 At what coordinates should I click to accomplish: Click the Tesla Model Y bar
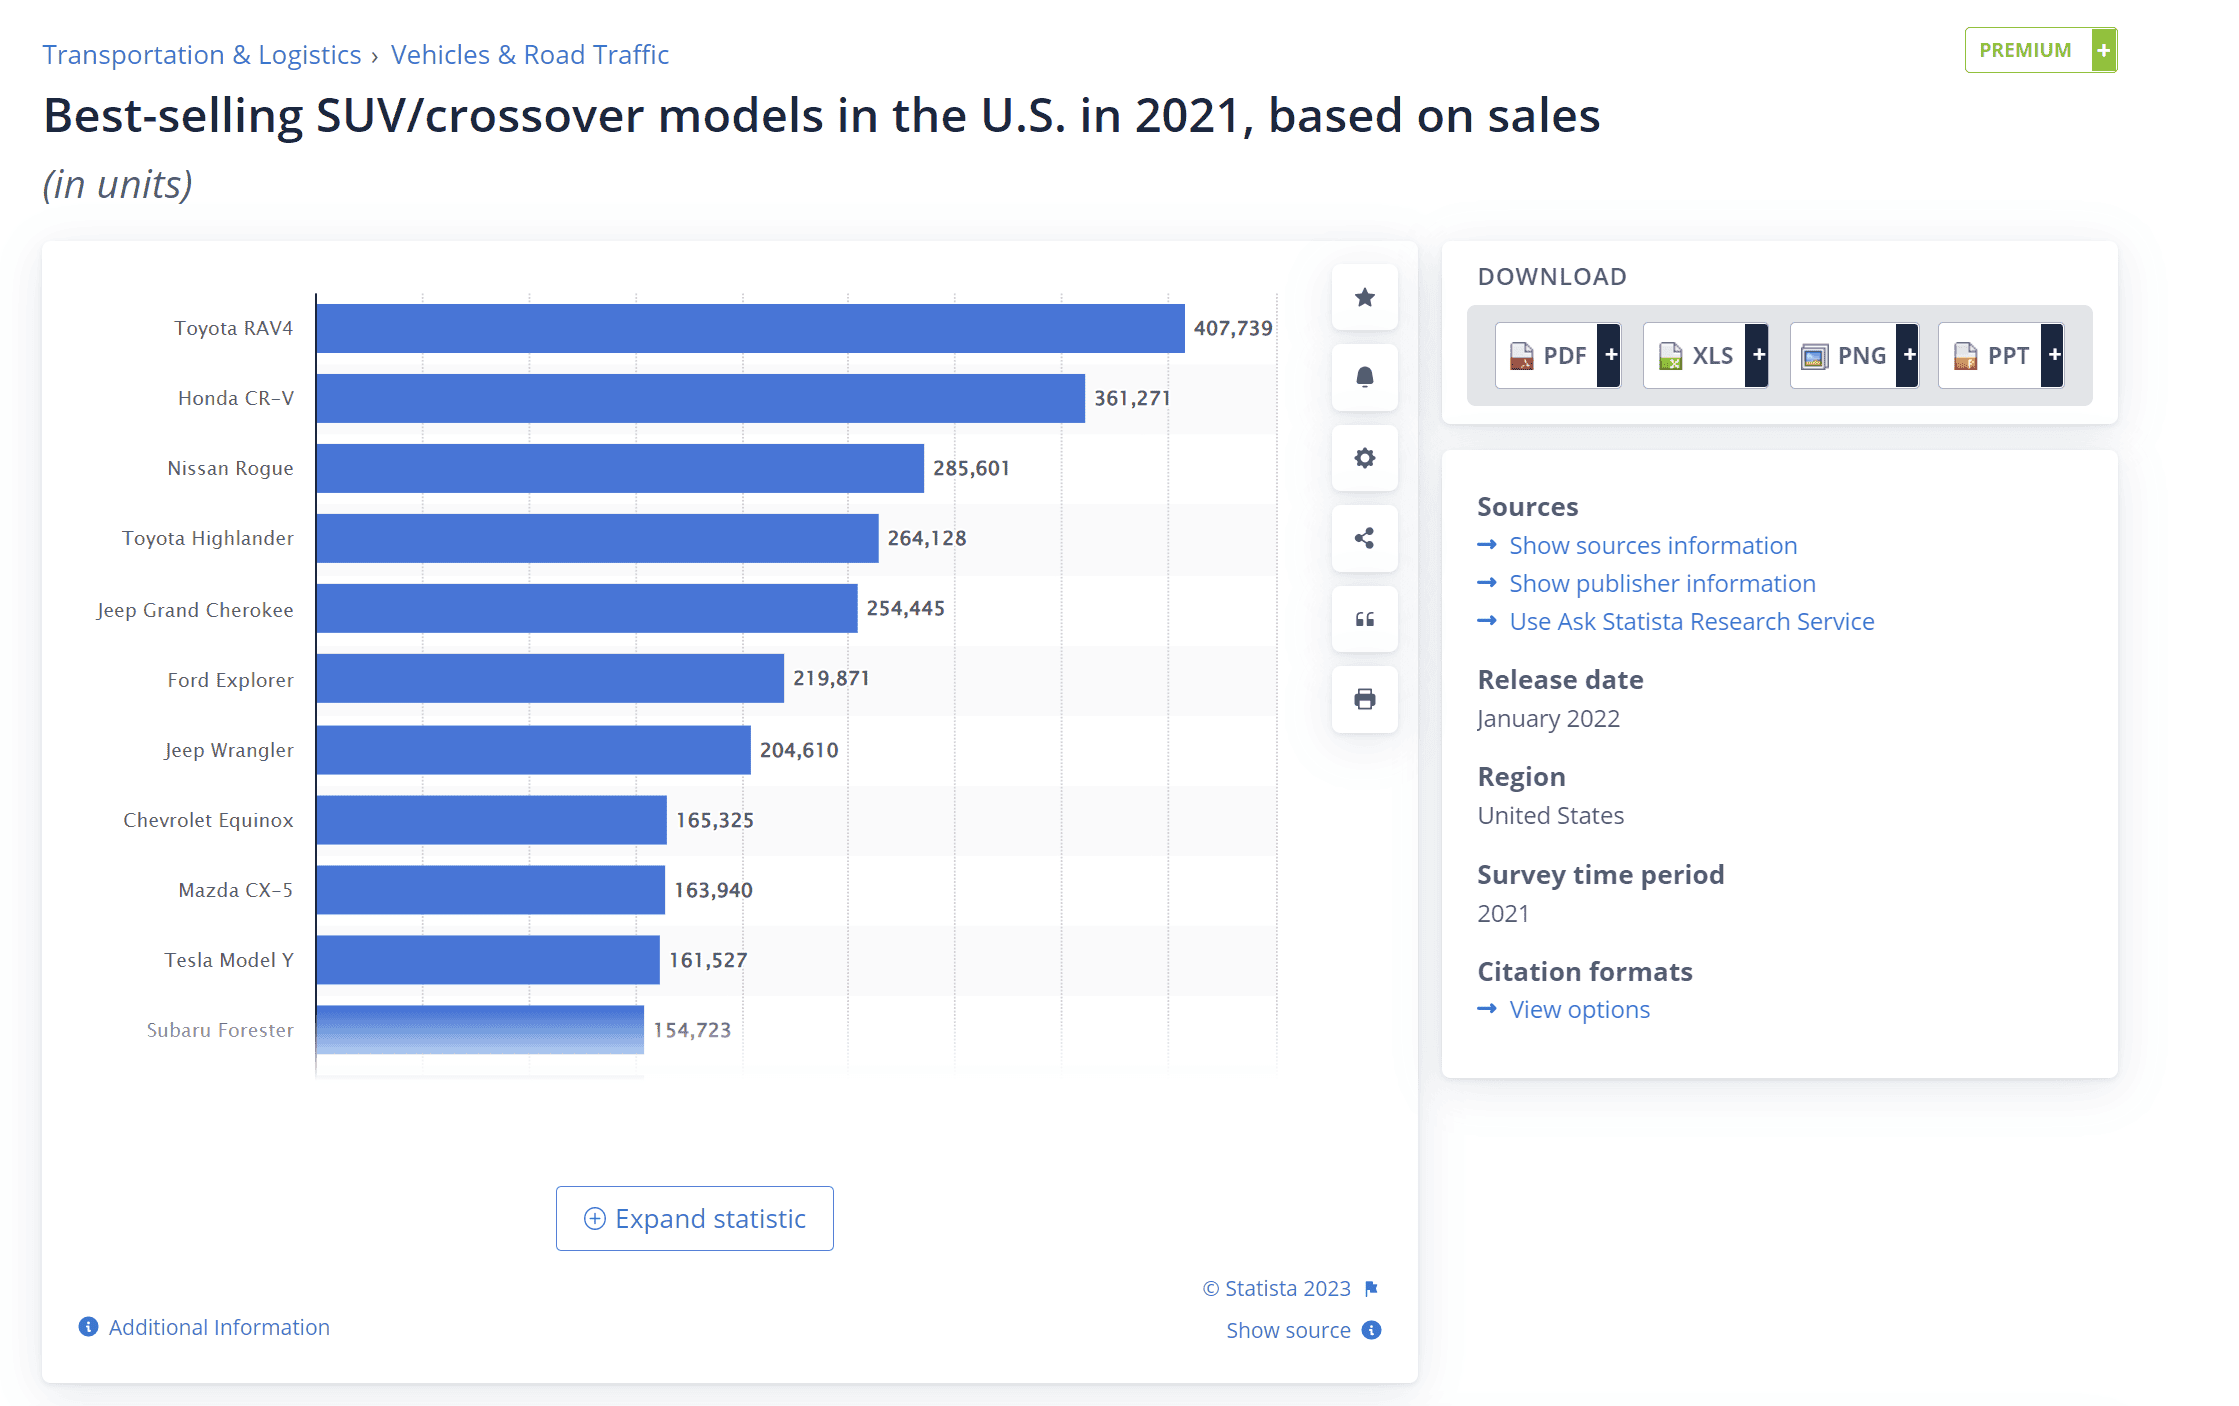[488, 960]
